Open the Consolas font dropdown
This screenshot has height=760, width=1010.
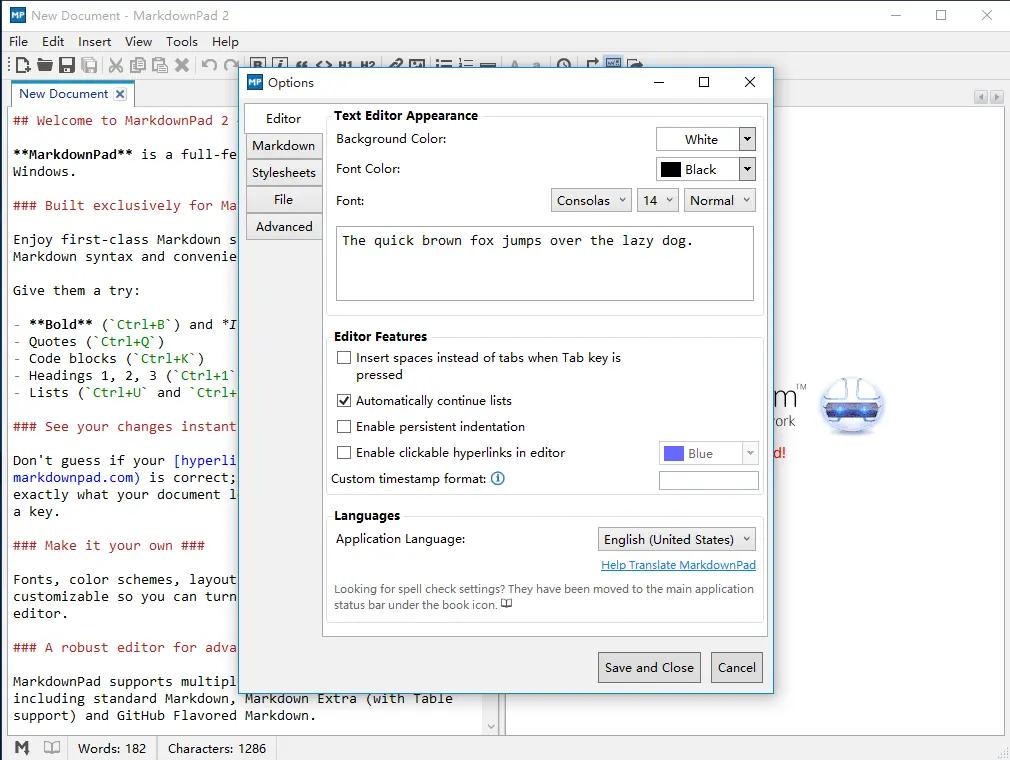pos(590,200)
